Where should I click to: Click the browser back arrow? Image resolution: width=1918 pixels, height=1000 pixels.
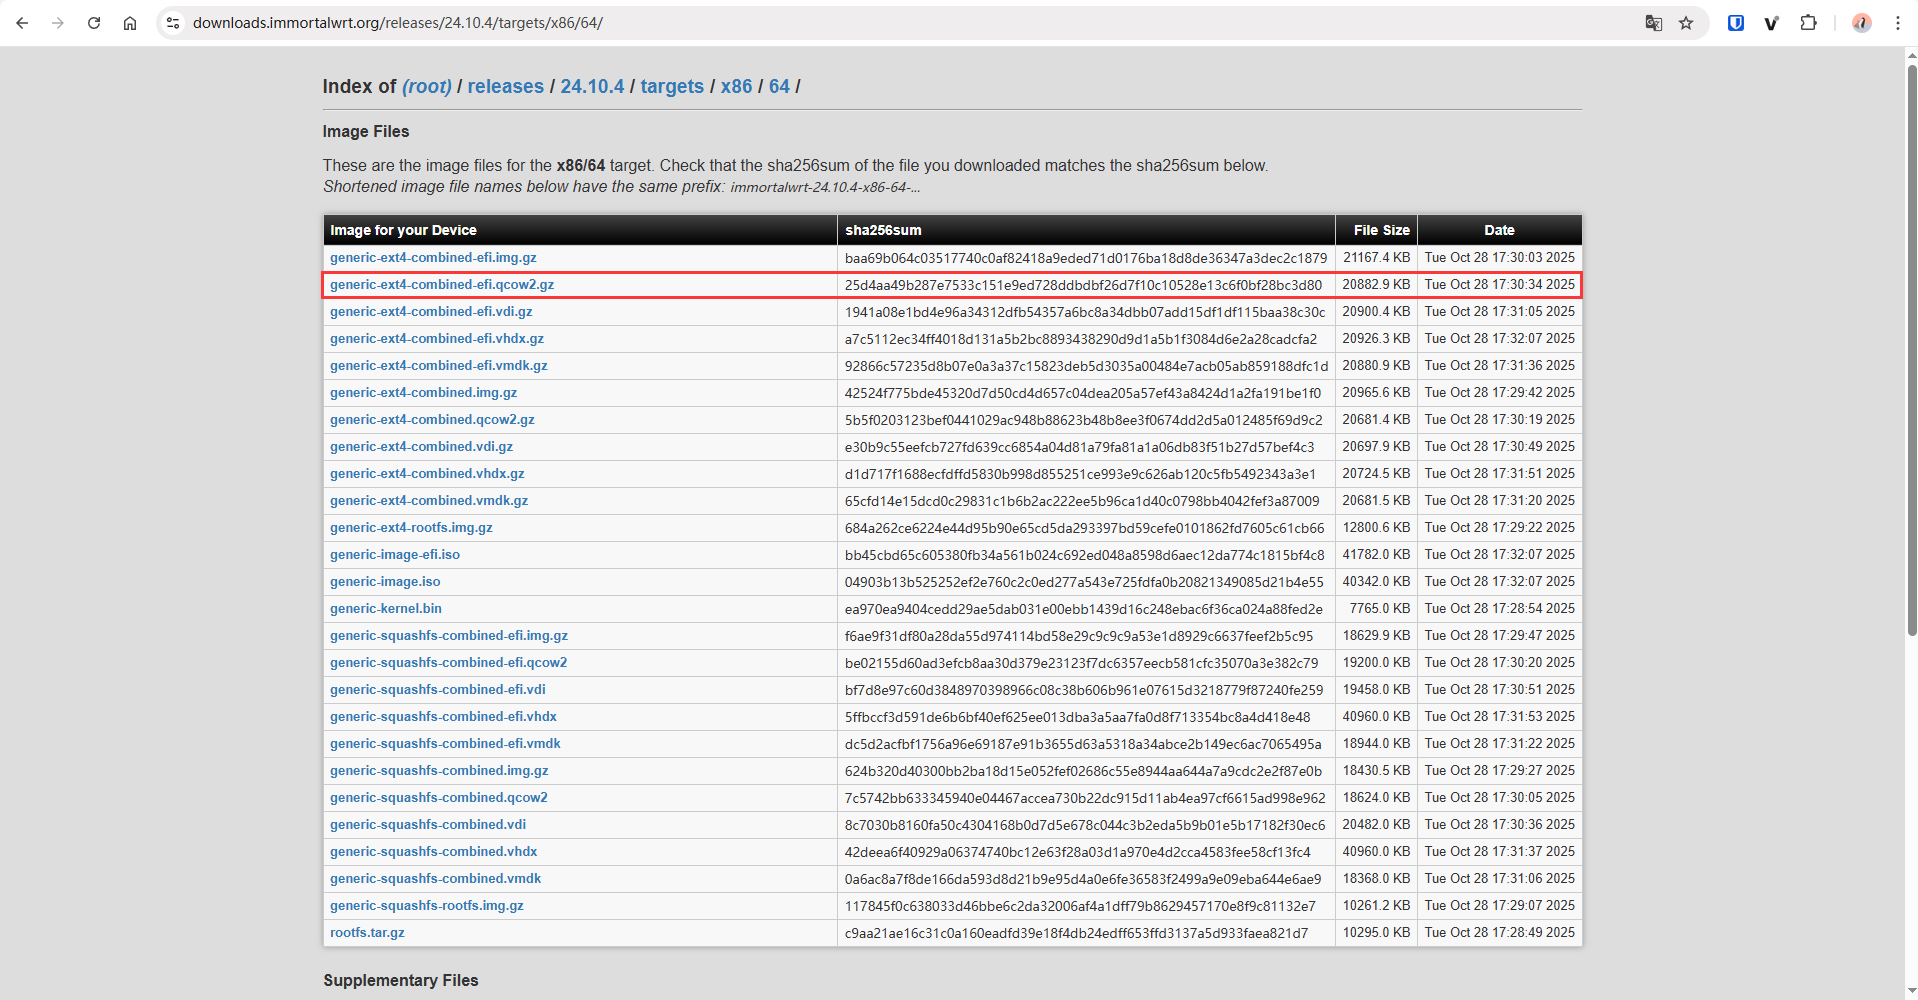point(22,23)
